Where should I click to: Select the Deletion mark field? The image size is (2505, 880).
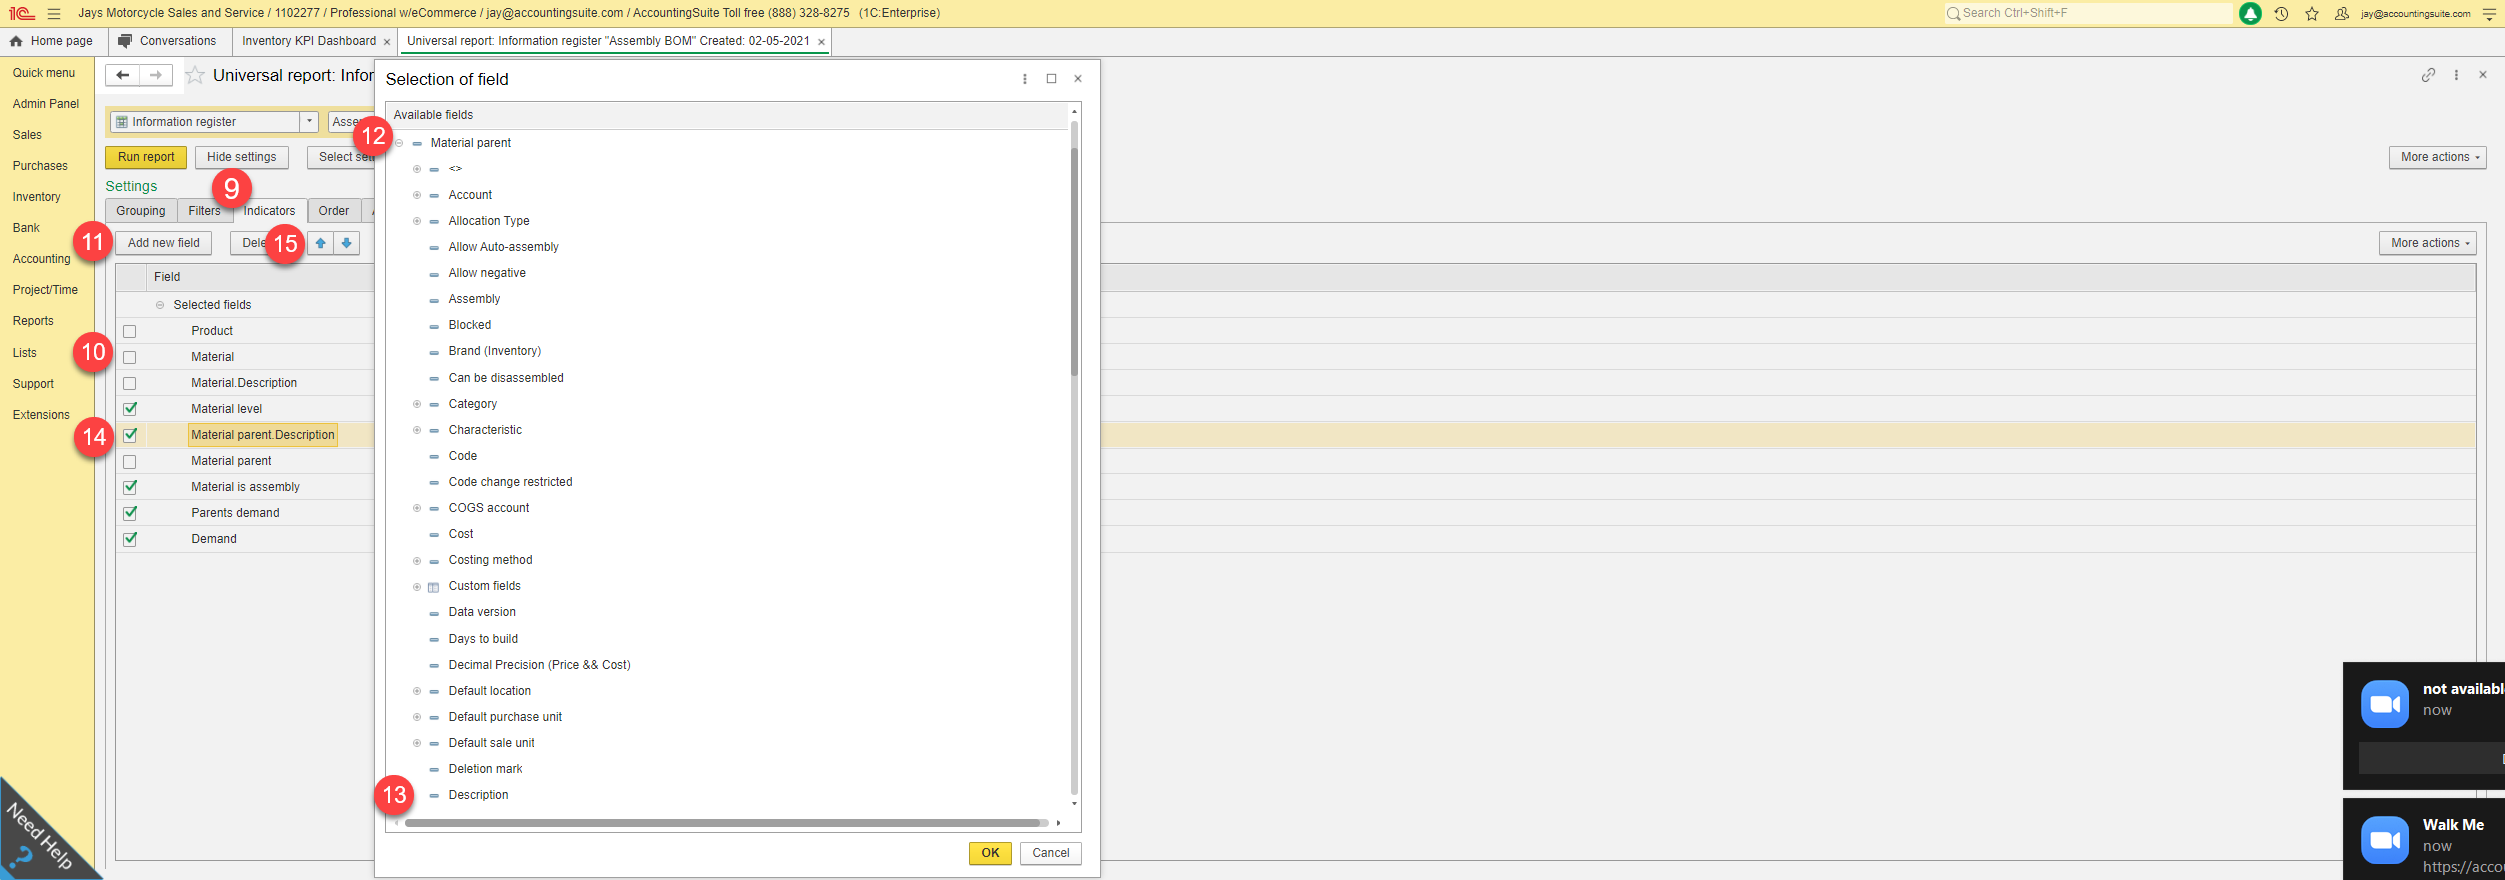point(486,769)
